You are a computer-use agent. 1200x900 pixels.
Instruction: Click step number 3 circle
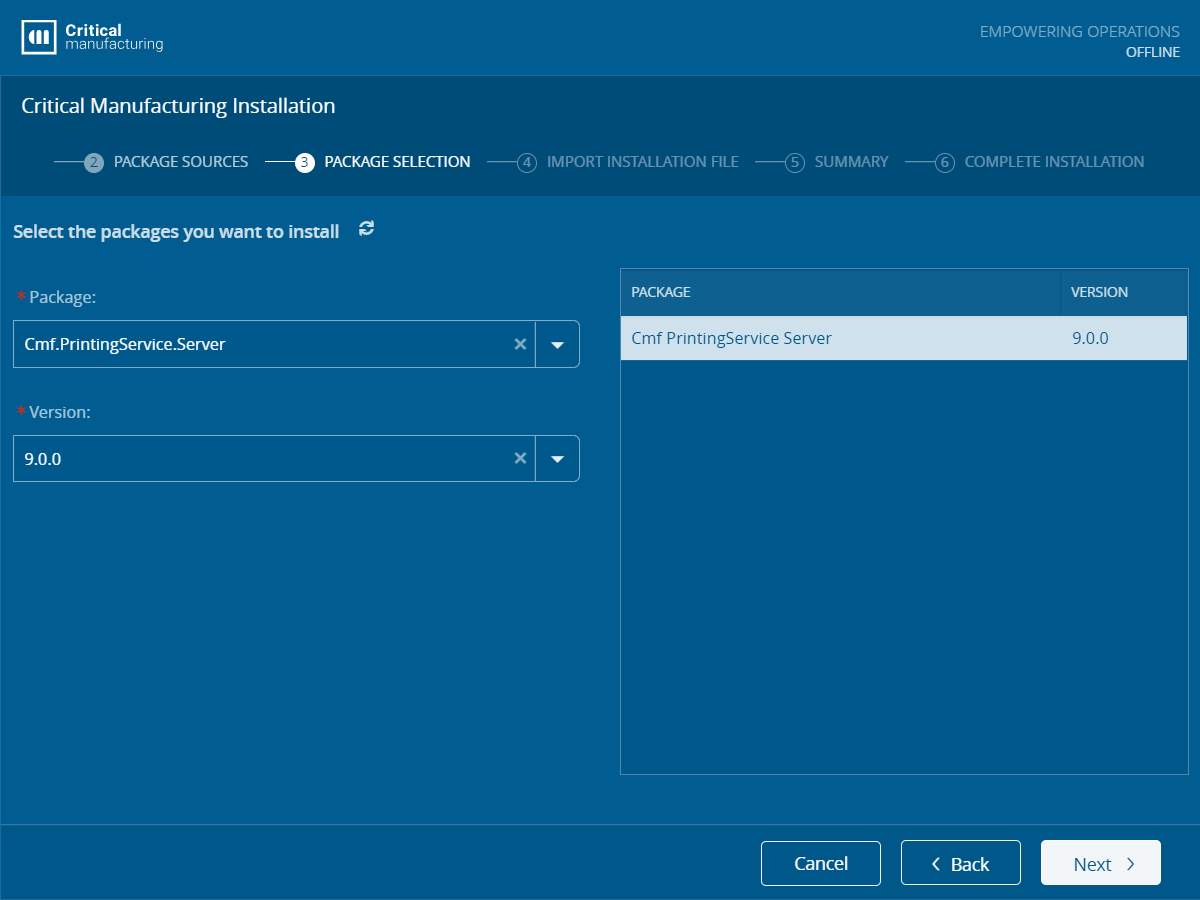(x=305, y=163)
